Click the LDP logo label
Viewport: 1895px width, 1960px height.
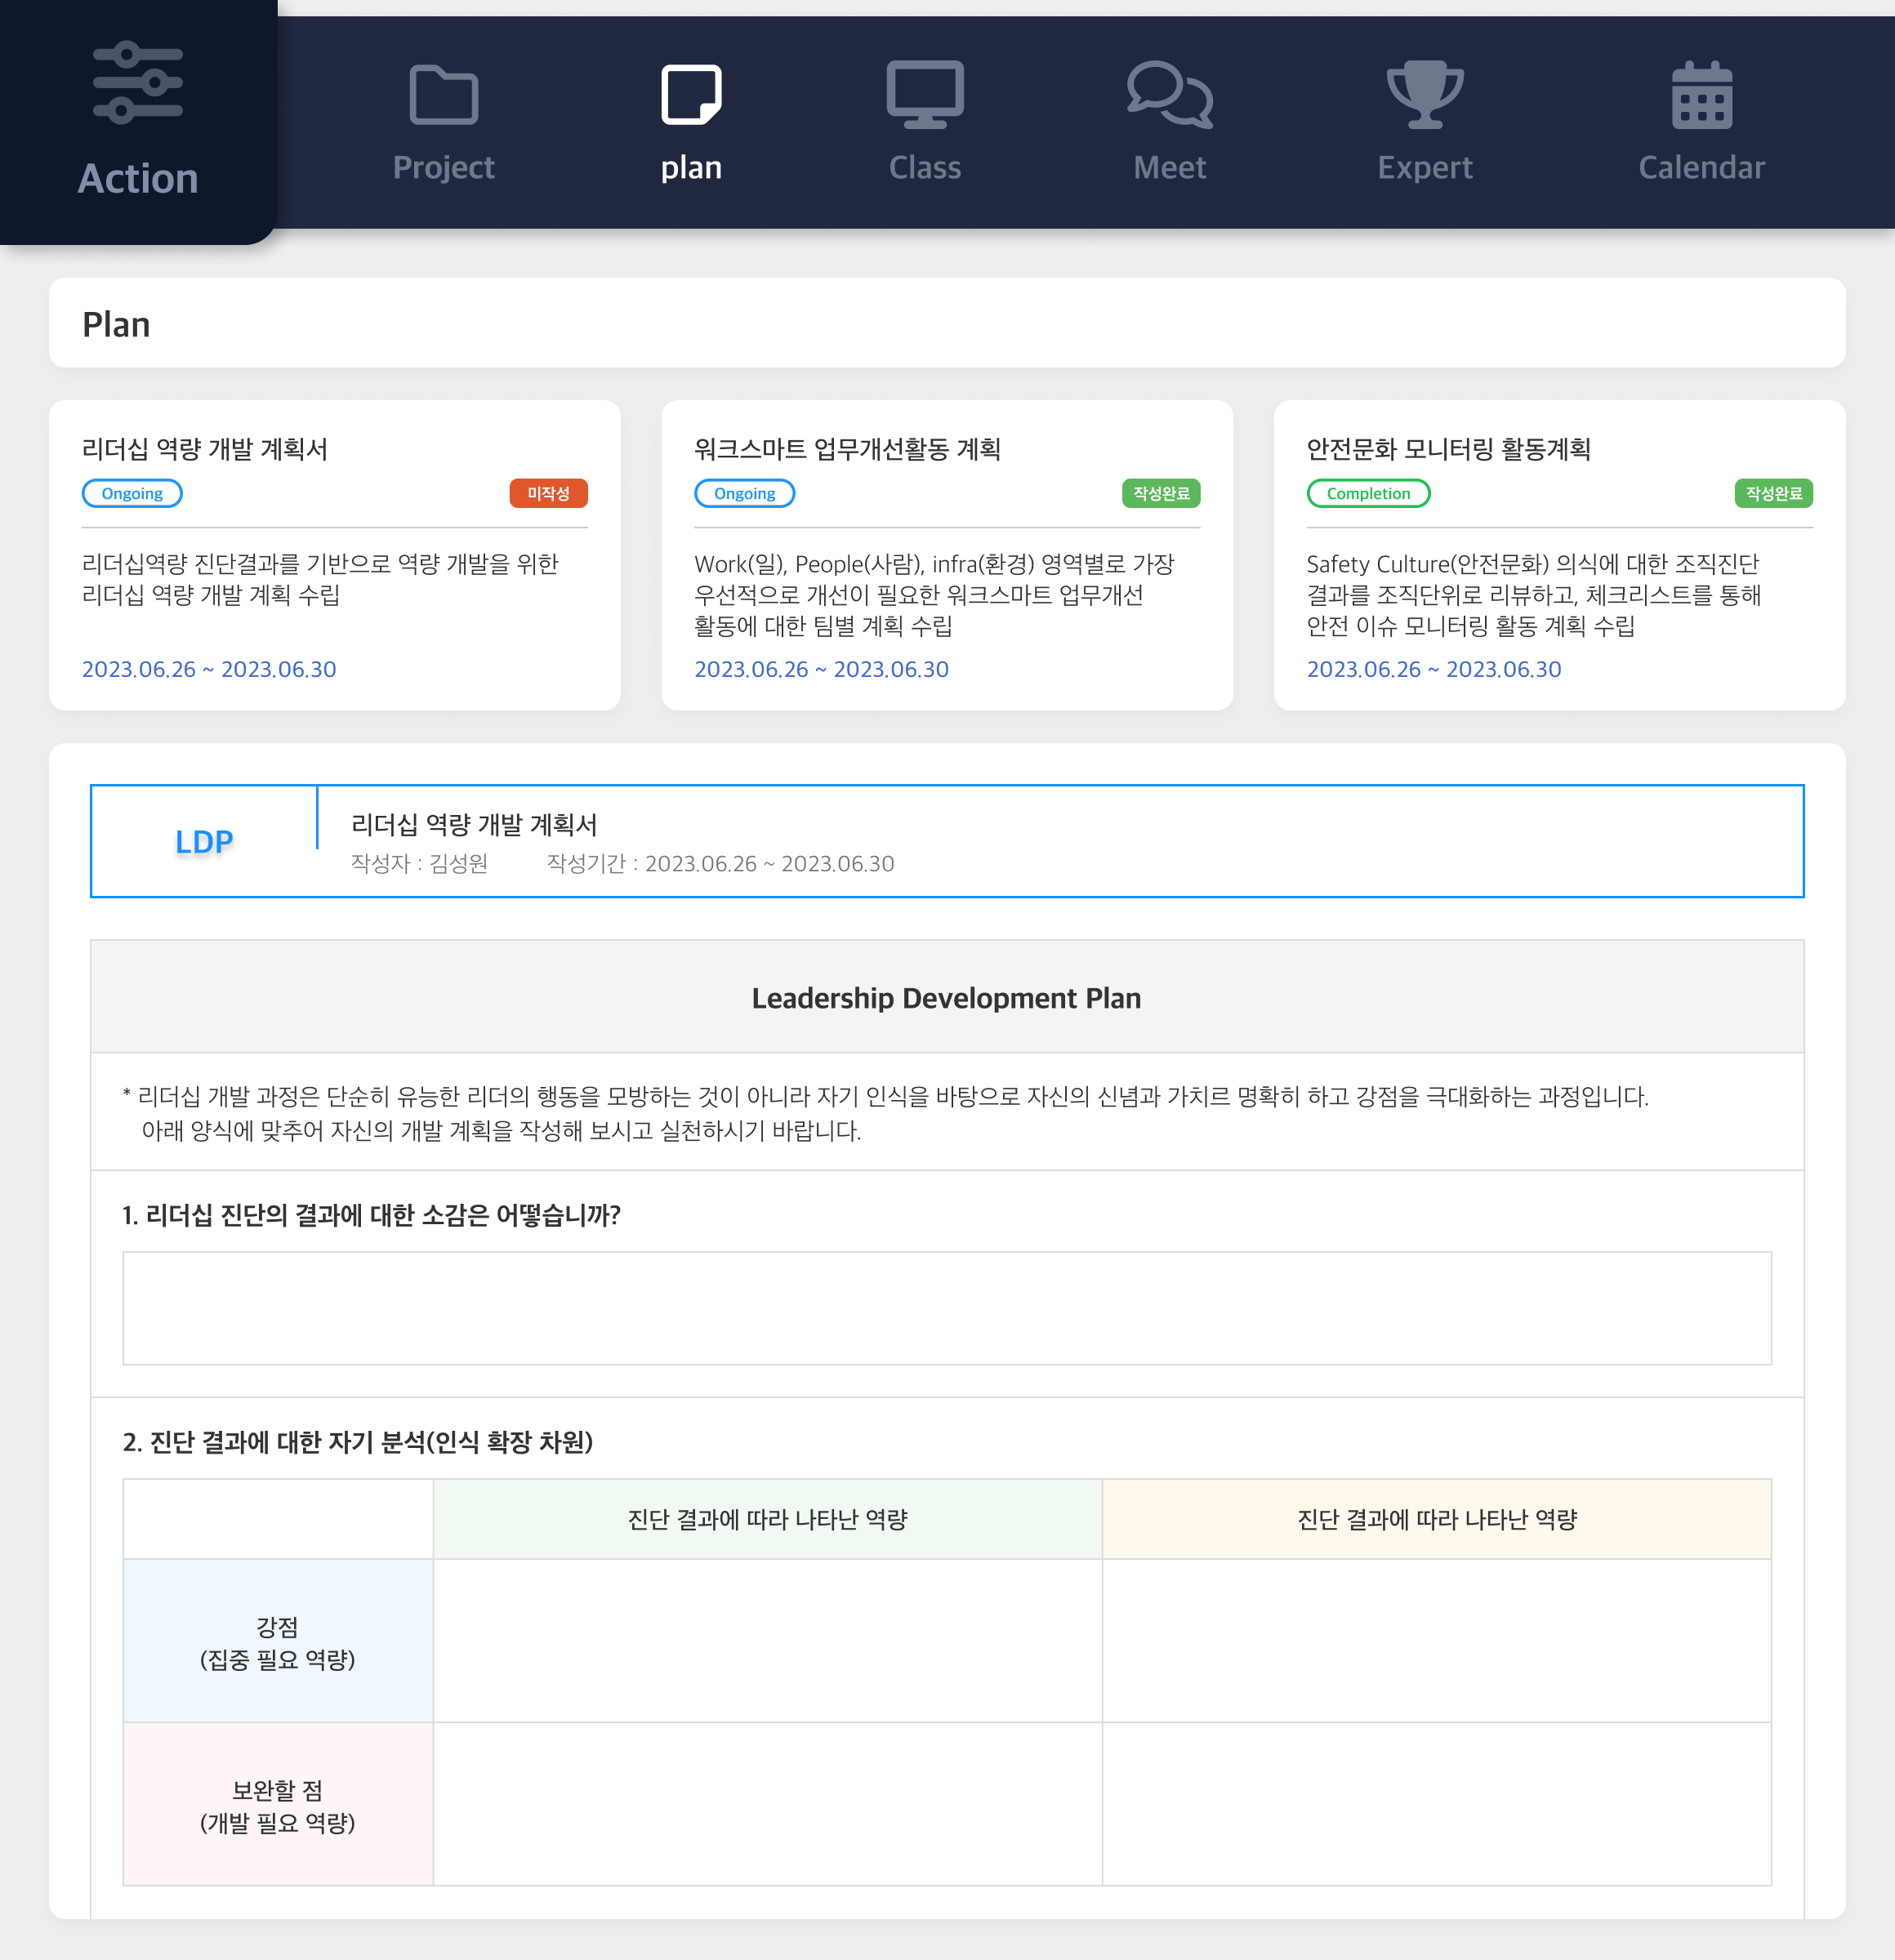204,842
